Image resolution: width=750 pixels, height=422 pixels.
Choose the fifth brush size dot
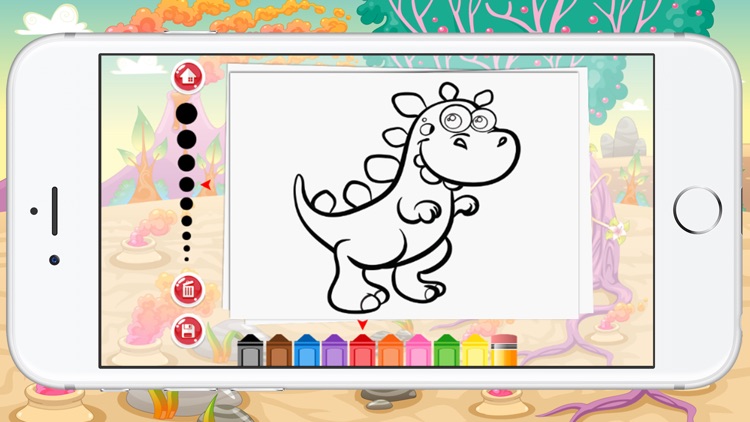187,204
